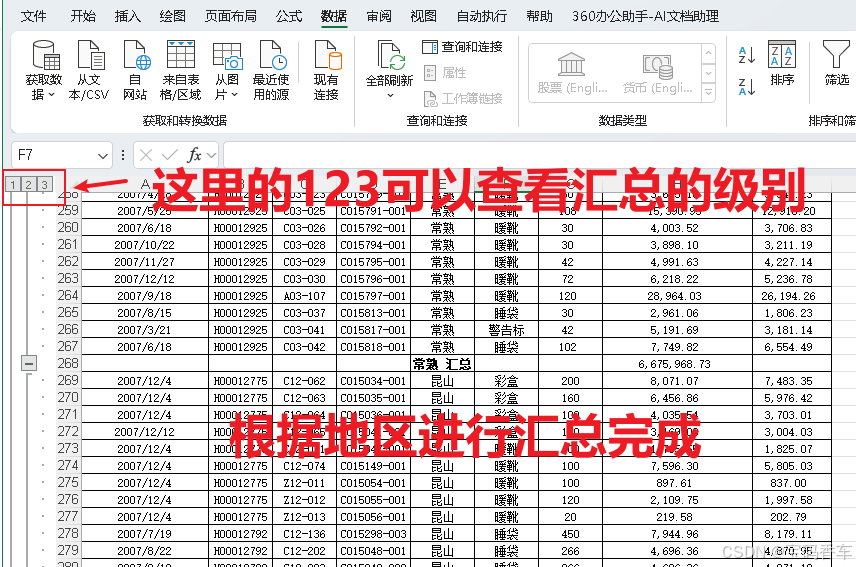Switch to the 视图 (View) tab

point(423,16)
